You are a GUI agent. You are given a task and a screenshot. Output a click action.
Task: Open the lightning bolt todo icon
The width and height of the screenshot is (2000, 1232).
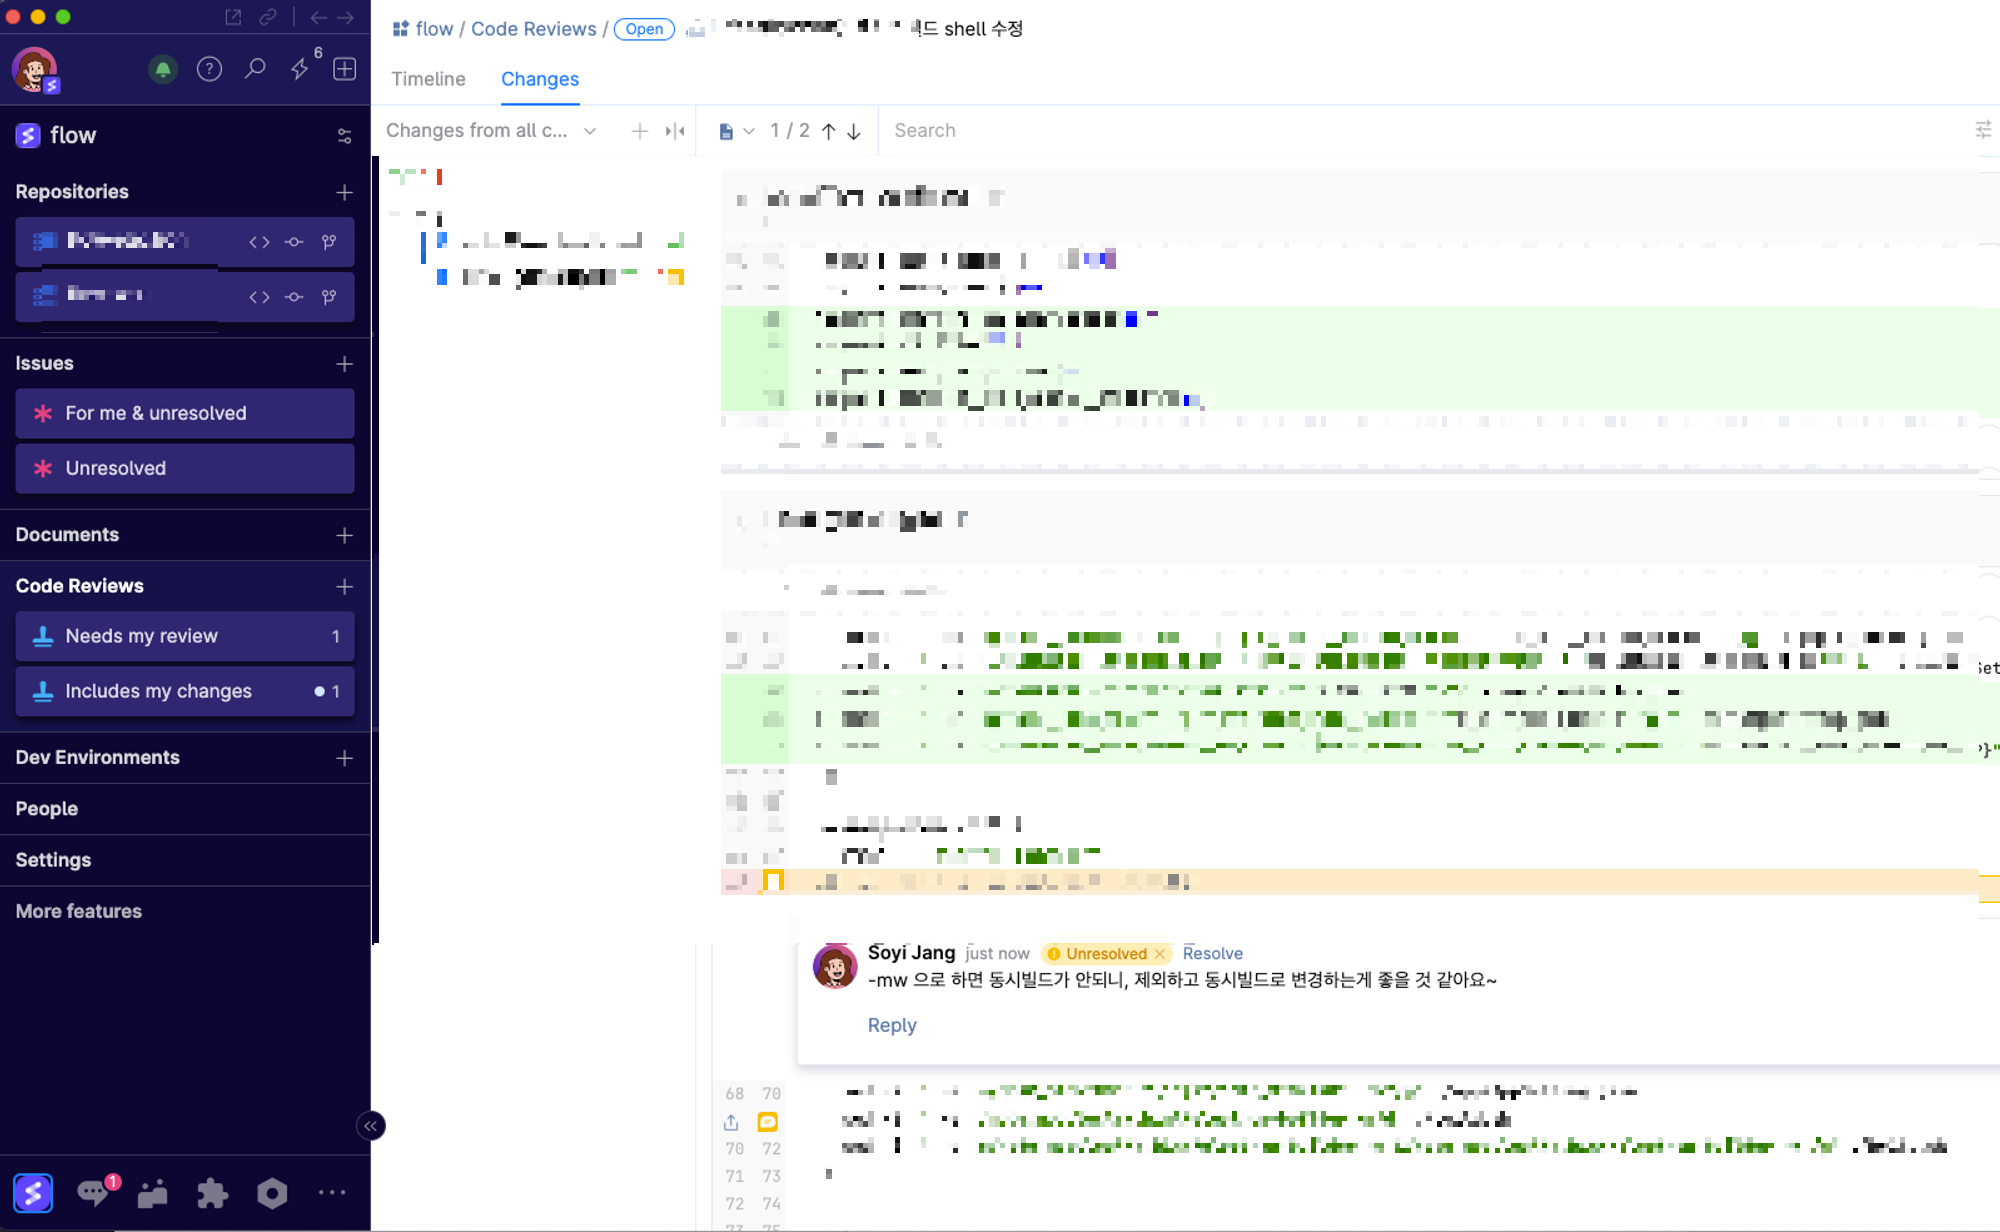tap(300, 69)
